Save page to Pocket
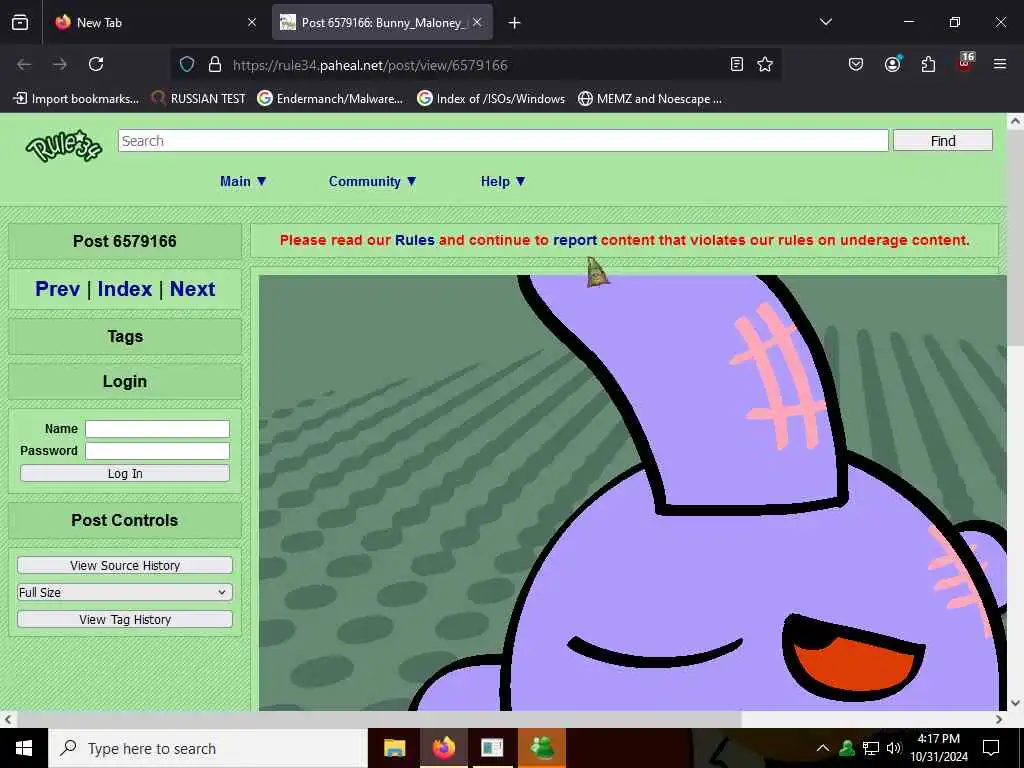Viewport: 1024px width, 768px height. (856, 64)
